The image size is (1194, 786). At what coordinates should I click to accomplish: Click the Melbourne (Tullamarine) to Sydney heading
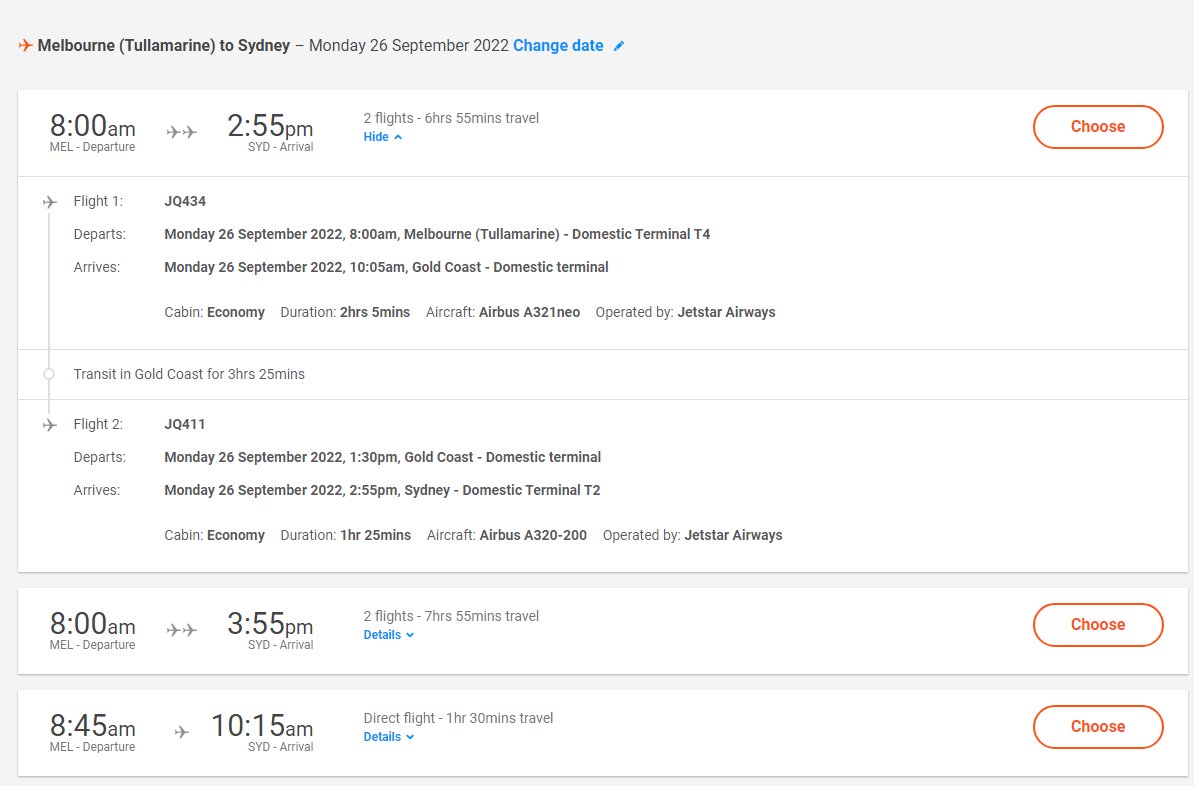pos(164,46)
